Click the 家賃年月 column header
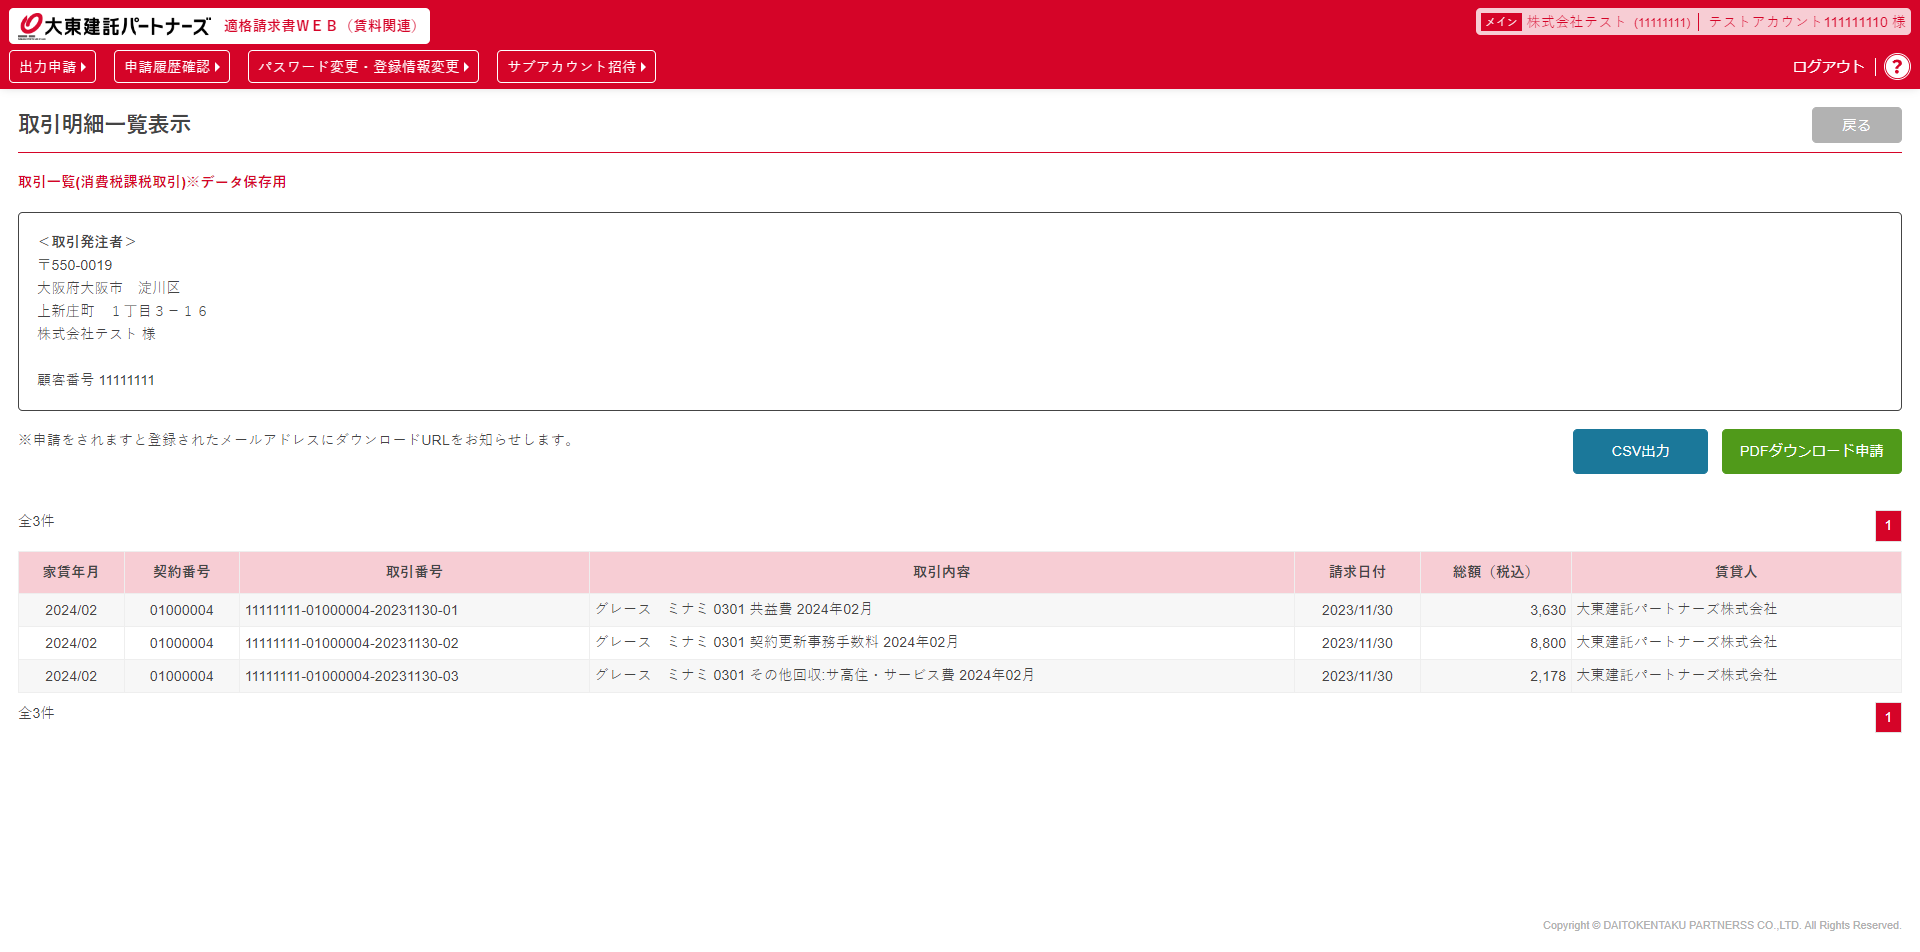Screen dimensions: 1920x952 [71, 572]
